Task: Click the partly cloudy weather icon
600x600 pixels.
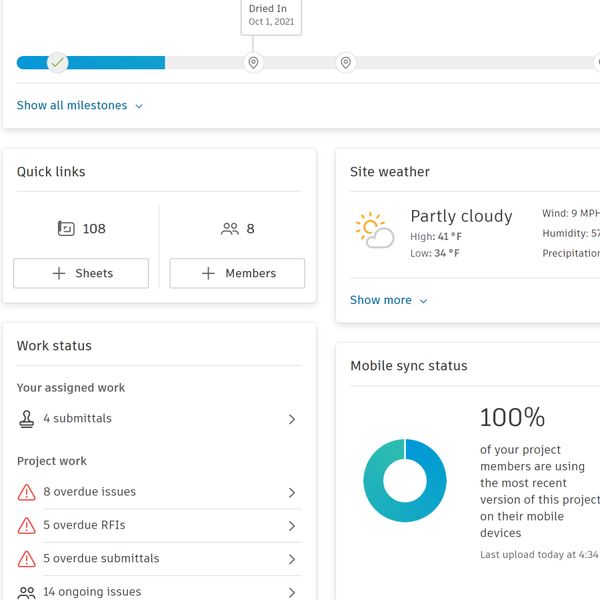Action: pos(374,230)
